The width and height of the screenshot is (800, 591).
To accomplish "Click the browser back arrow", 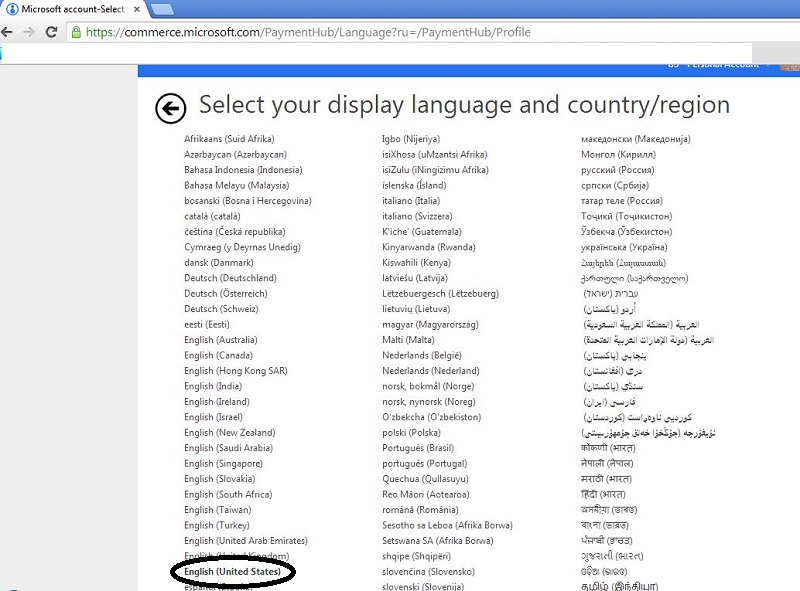I will (6, 32).
